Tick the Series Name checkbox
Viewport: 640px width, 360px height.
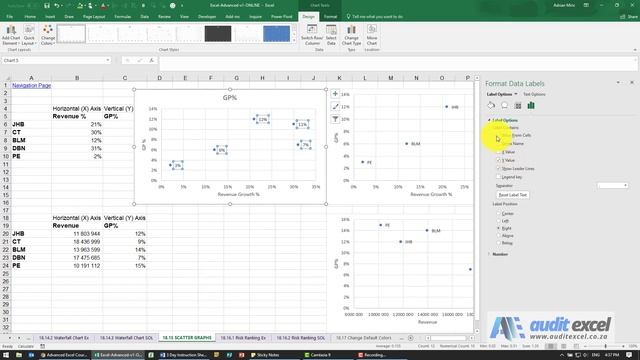point(498,144)
